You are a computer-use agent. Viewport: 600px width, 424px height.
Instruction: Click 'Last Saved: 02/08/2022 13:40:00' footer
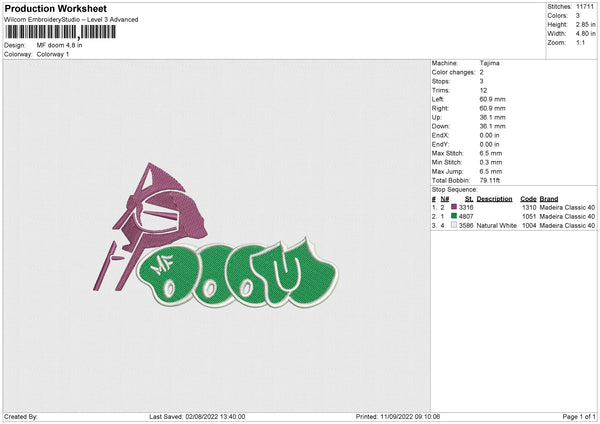197,417
